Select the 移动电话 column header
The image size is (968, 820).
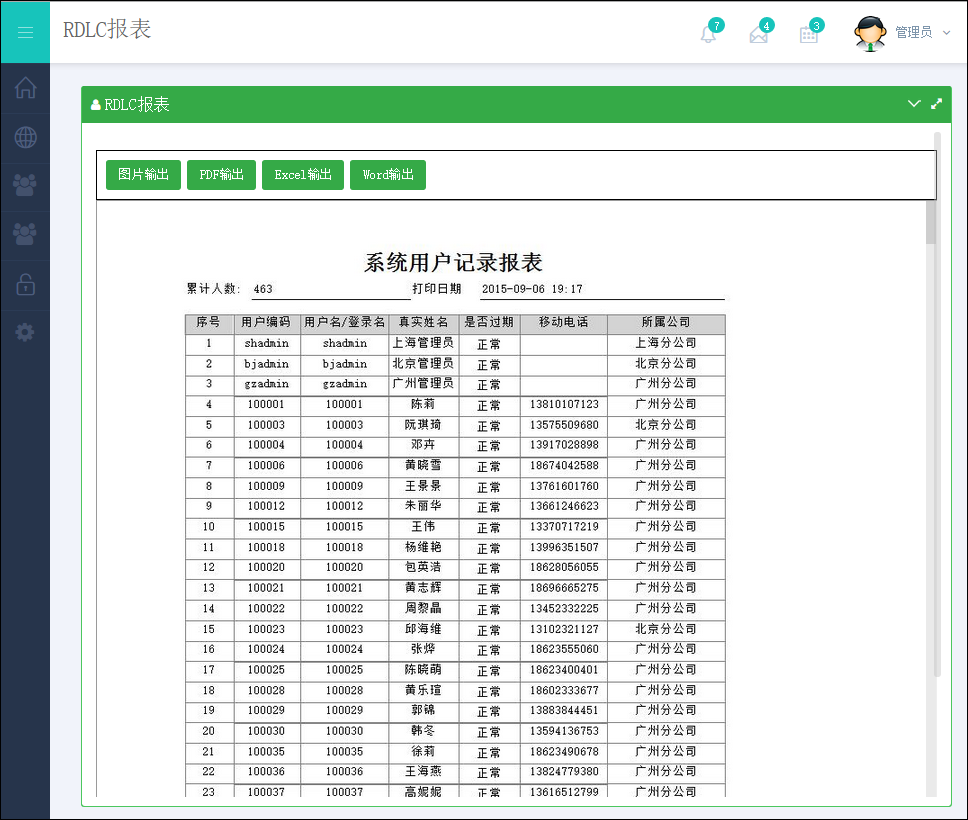click(x=563, y=323)
